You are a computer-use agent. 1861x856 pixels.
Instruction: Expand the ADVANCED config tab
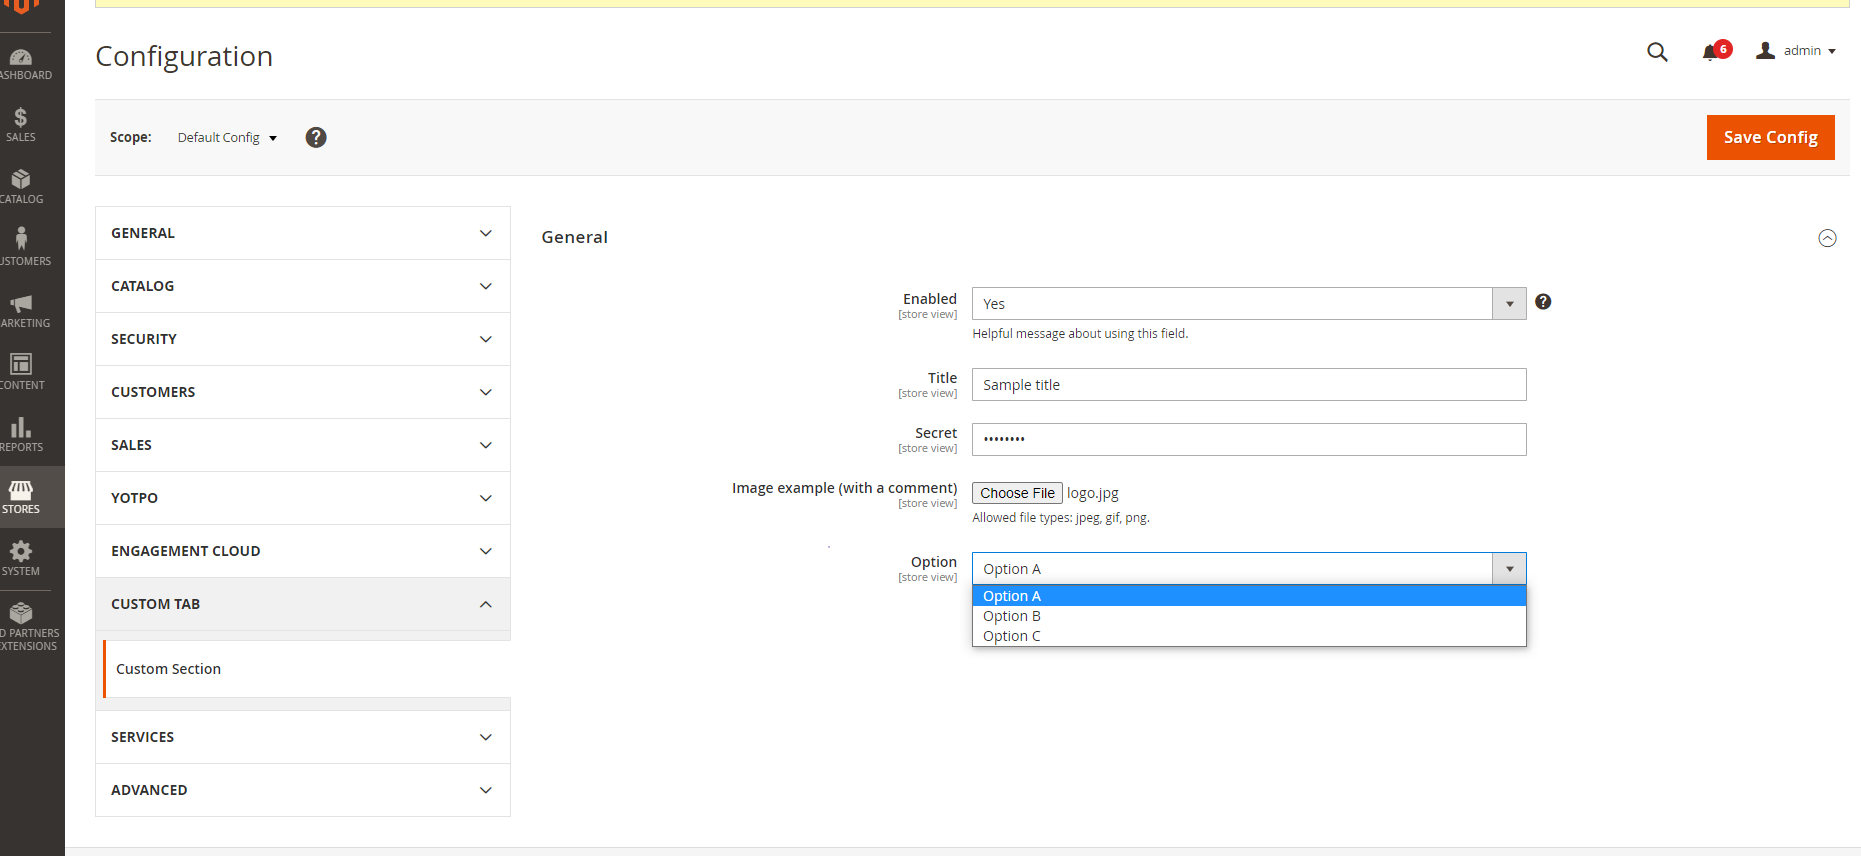(x=303, y=790)
